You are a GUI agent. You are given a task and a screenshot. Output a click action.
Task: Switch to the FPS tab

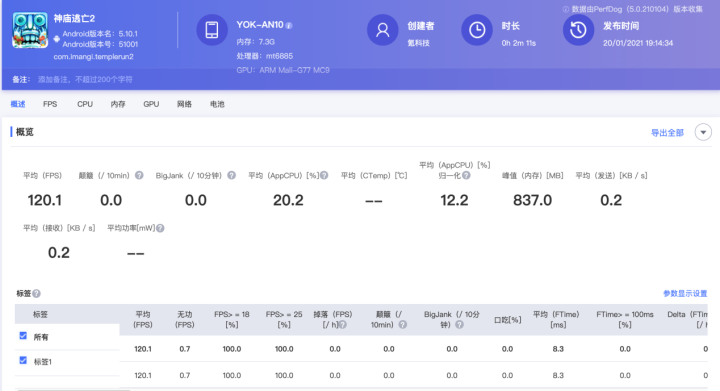pos(50,104)
